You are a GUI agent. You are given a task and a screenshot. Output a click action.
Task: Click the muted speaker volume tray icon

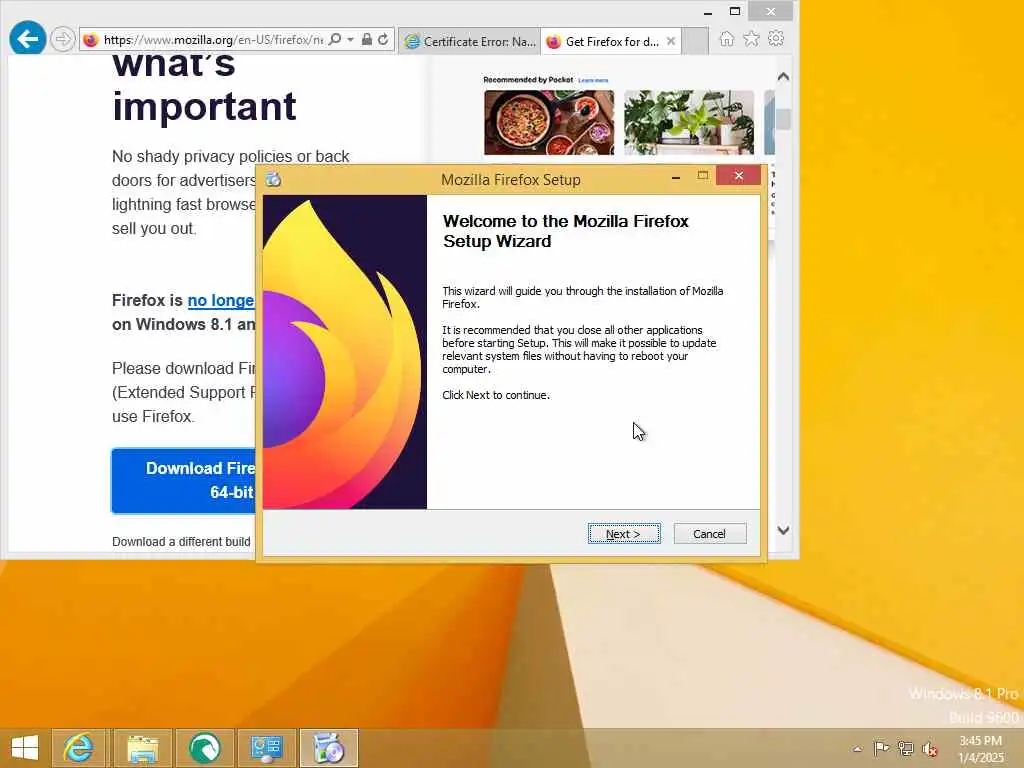pyautogui.click(x=929, y=749)
